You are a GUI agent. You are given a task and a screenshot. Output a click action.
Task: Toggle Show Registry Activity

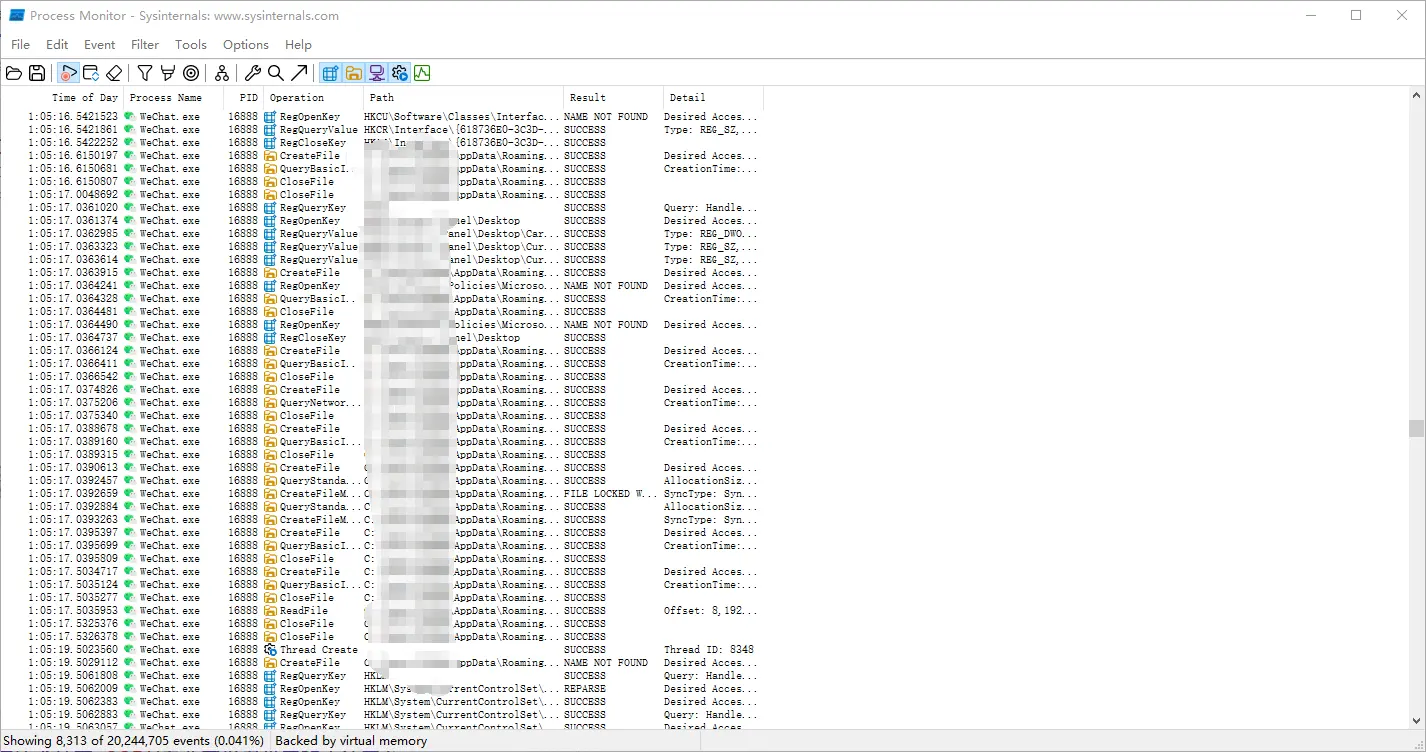click(x=330, y=73)
